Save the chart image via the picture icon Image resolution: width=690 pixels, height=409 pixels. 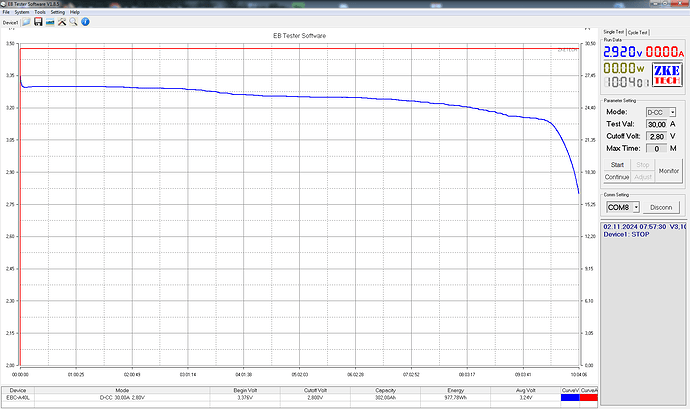[50, 22]
